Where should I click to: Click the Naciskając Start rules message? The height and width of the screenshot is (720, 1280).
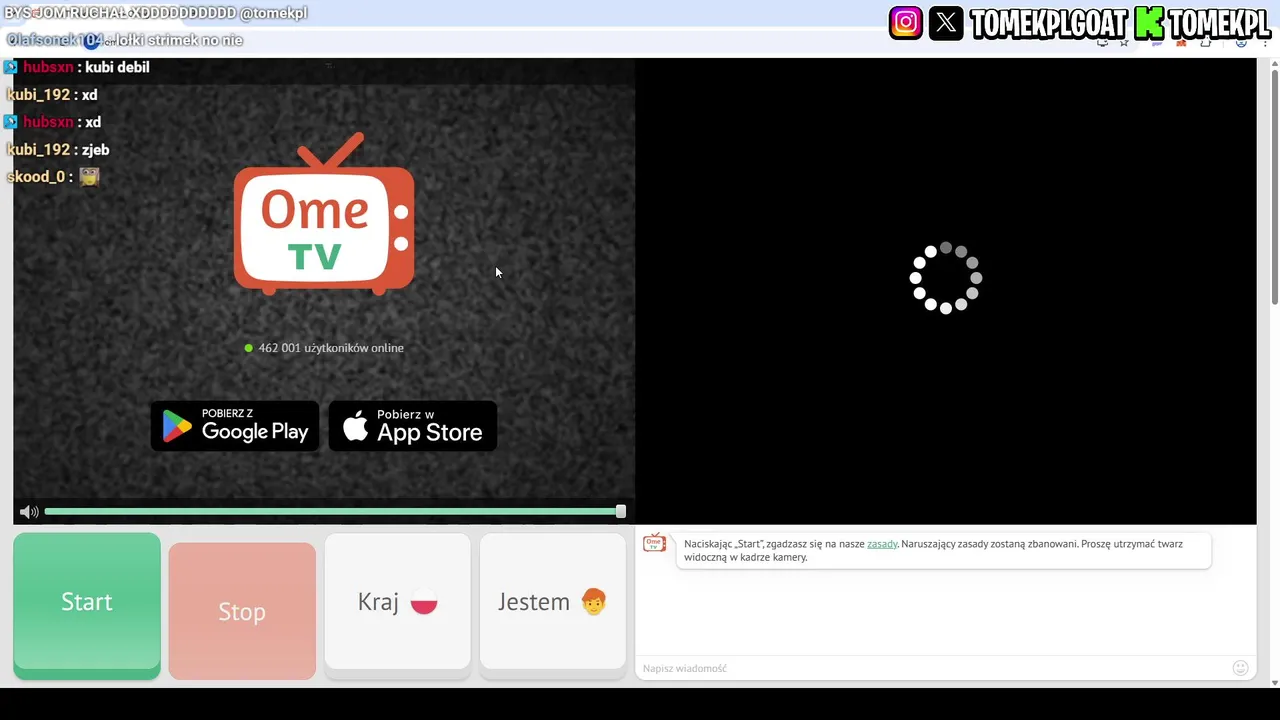pos(943,550)
